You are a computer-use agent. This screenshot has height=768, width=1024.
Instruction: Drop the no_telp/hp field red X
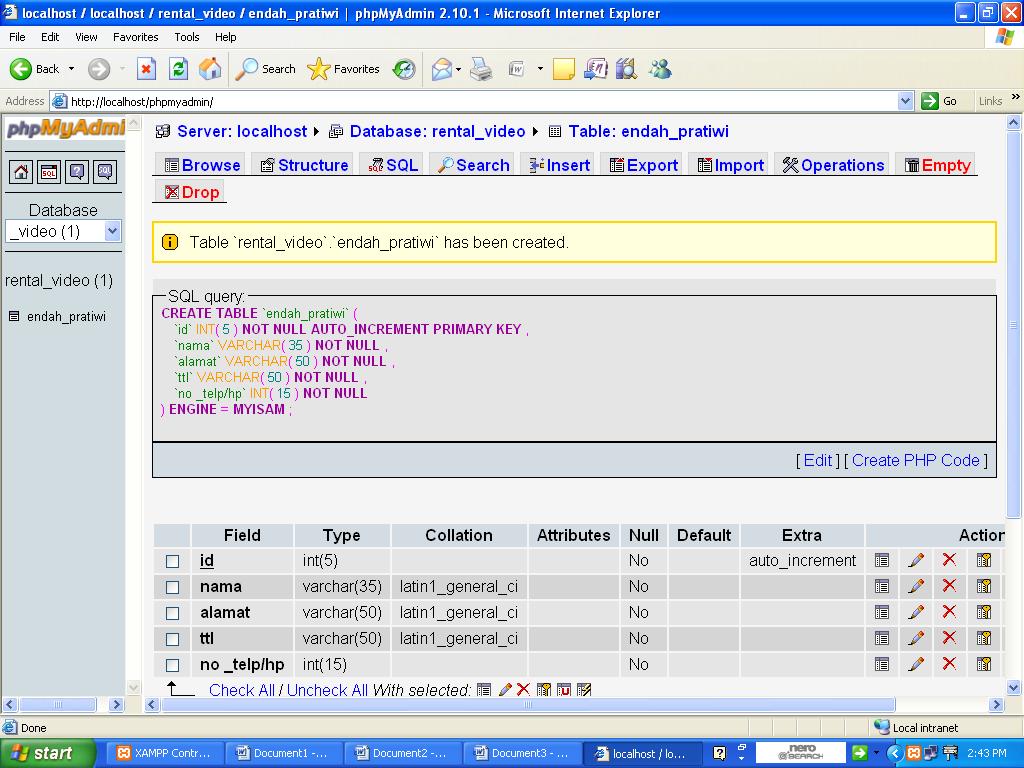click(949, 664)
